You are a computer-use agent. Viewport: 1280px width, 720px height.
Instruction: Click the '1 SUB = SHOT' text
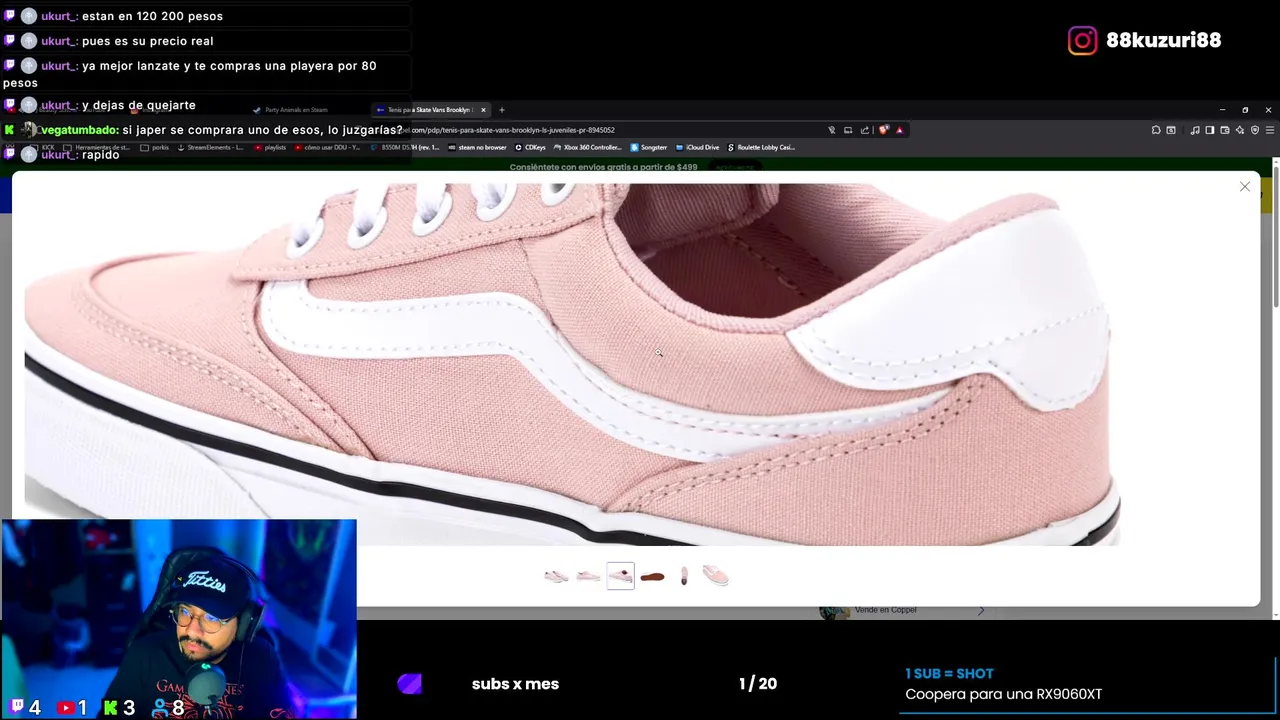949,674
